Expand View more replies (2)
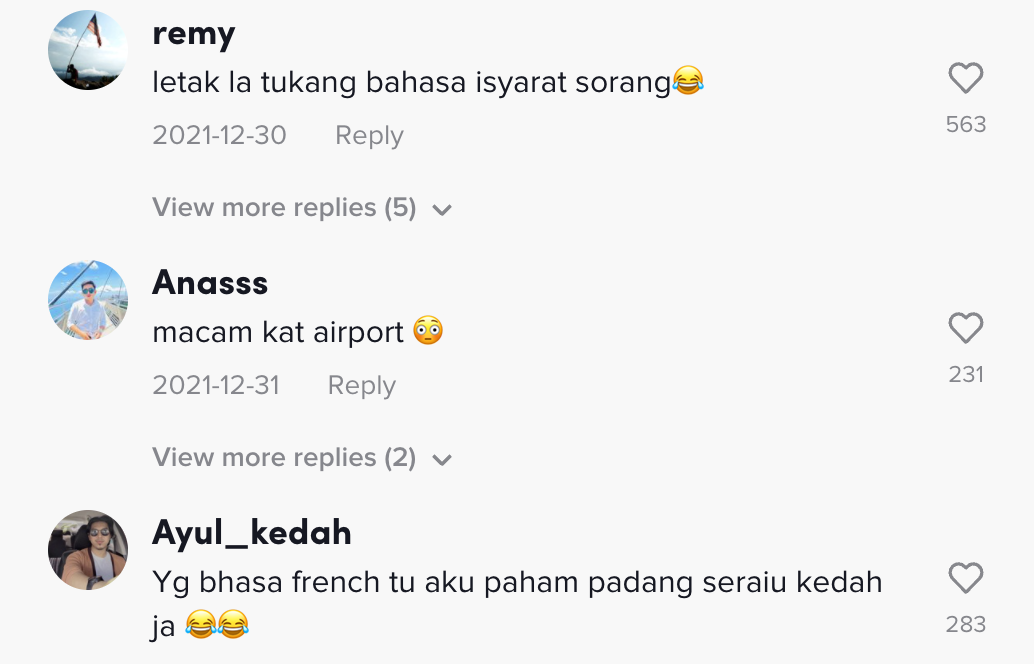1034x664 pixels. 284,458
